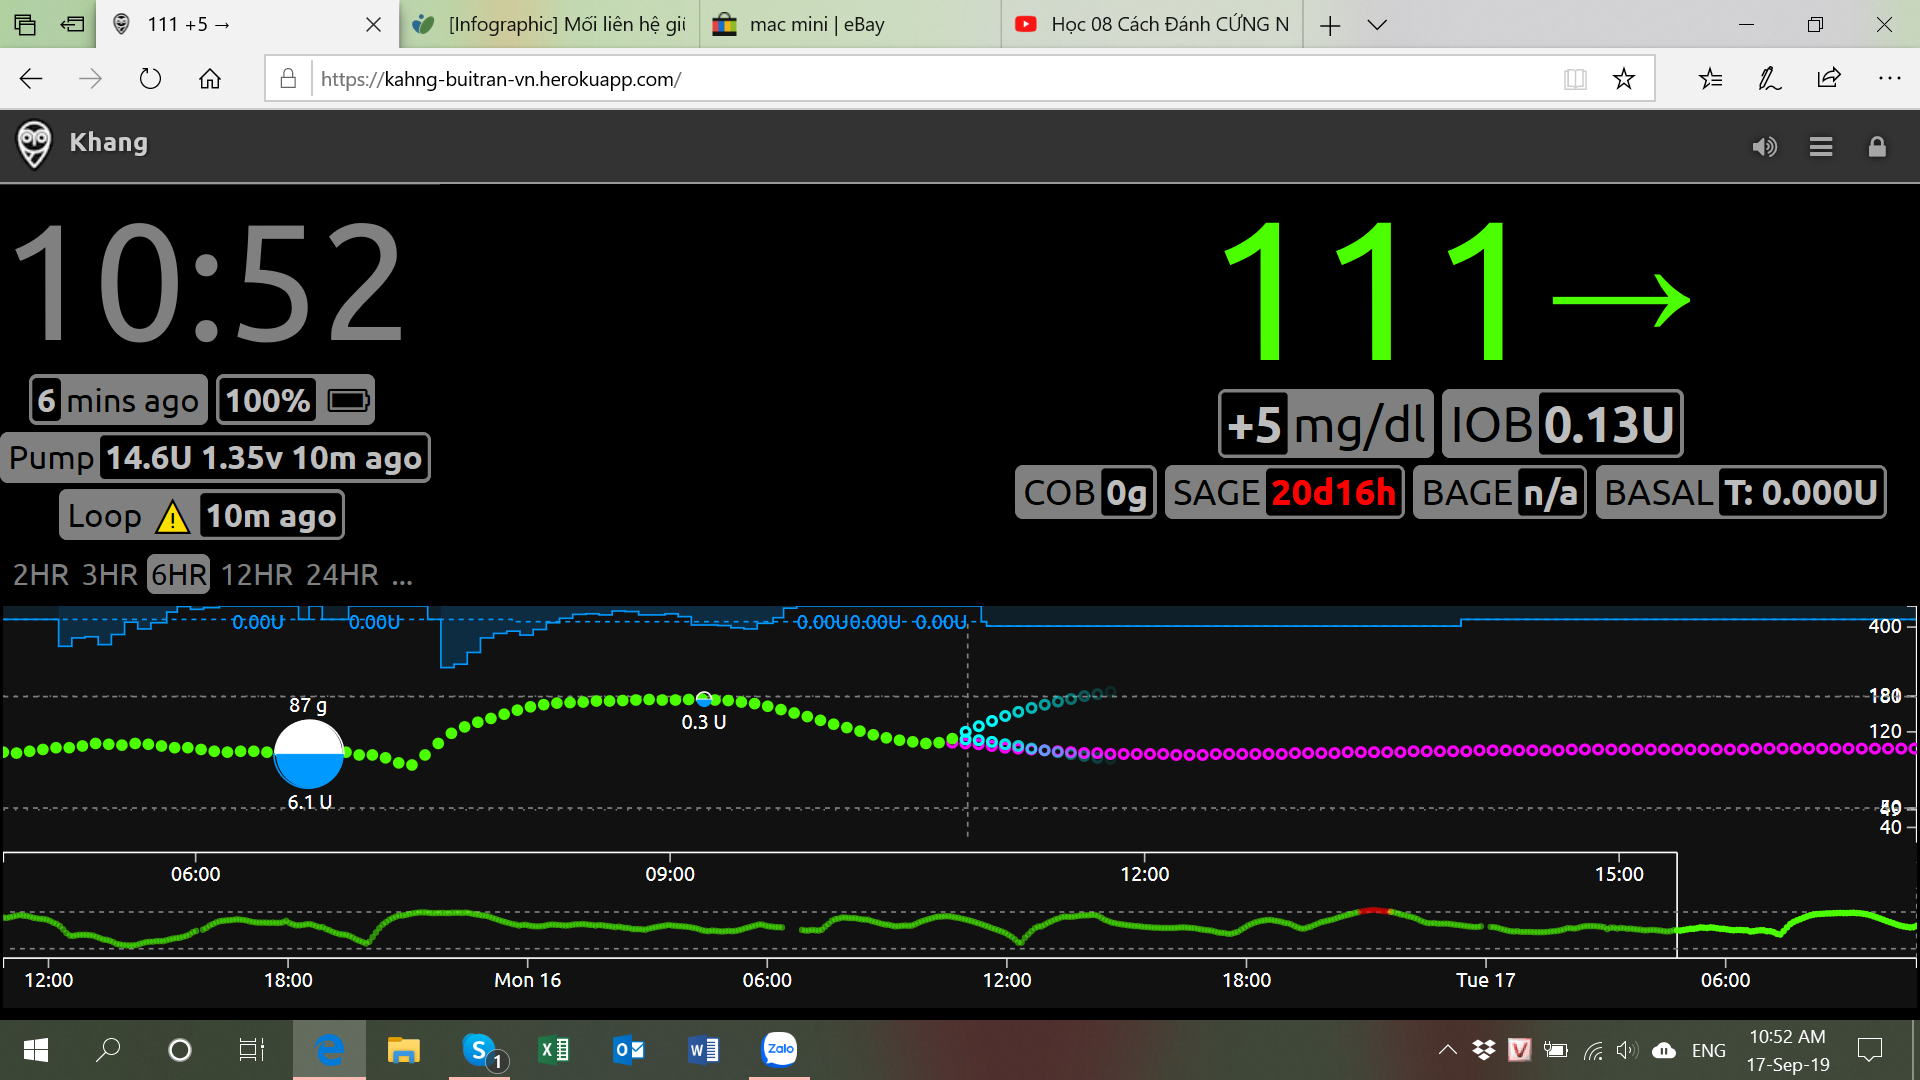Open the taskbar clock 10:52 AM

tap(1788, 1051)
